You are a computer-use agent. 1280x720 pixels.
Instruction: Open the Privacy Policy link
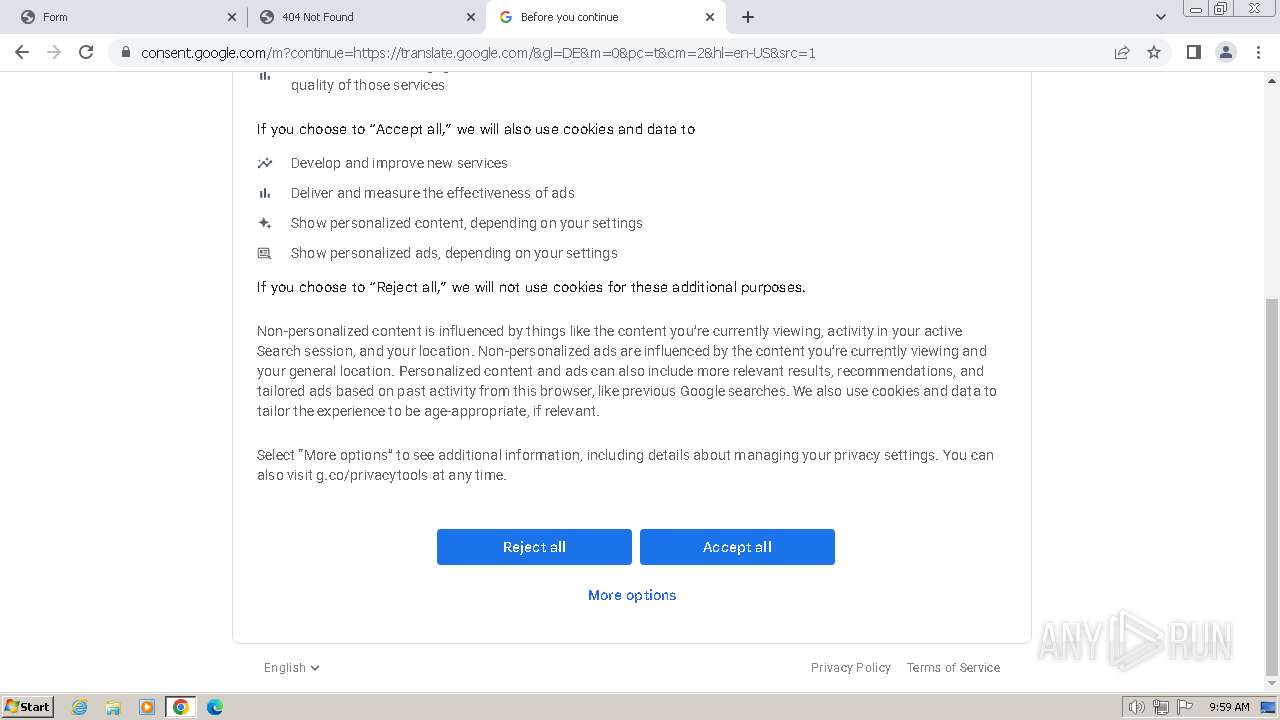pos(850,668)
